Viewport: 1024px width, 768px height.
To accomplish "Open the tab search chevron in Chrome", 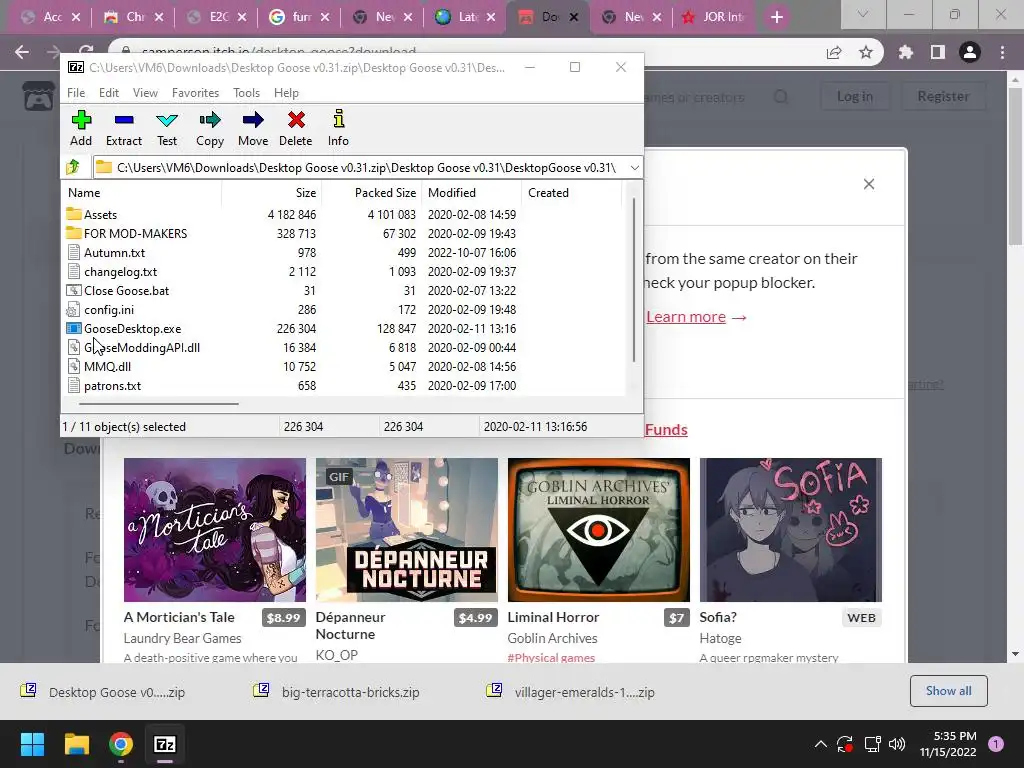I will pyautogui.click(x=863, y=14).
